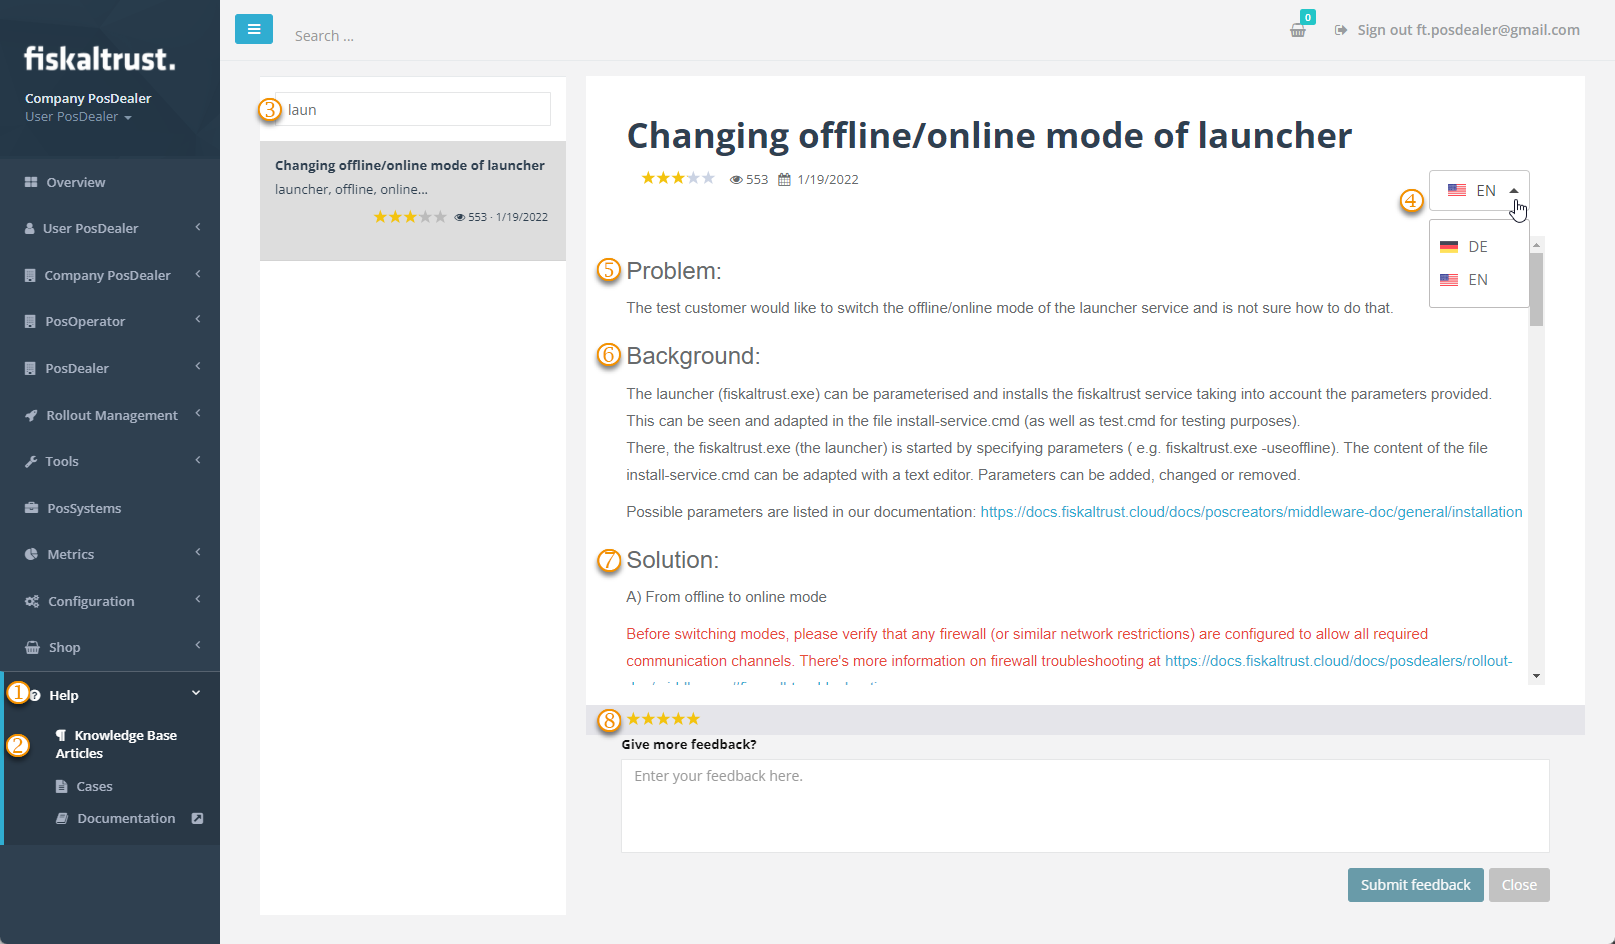This screenshot has height=944, width=1615.
Task: Toggle the hamburger sidebar menu button
Action: [x=254, y=29]
